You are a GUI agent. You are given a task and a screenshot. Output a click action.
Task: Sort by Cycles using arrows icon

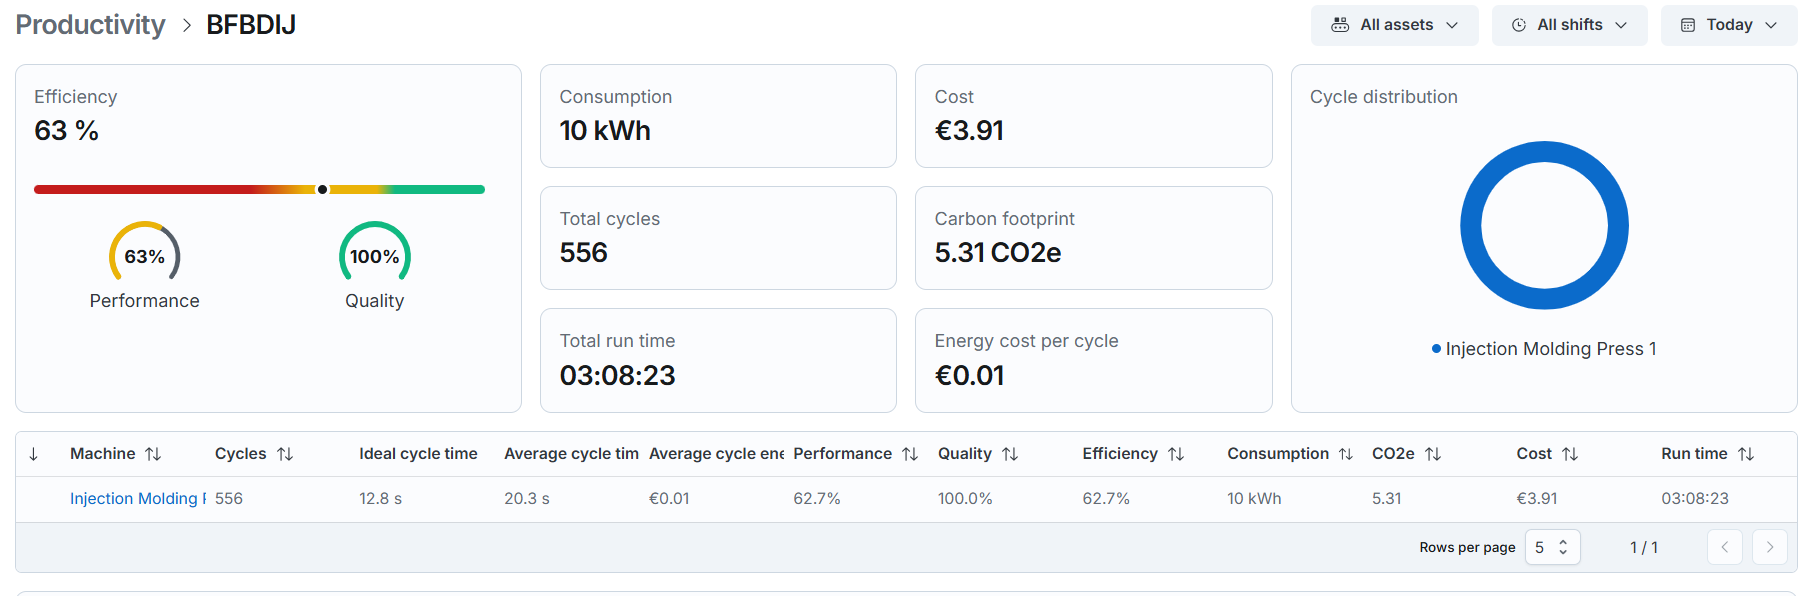tap(285, 454)
